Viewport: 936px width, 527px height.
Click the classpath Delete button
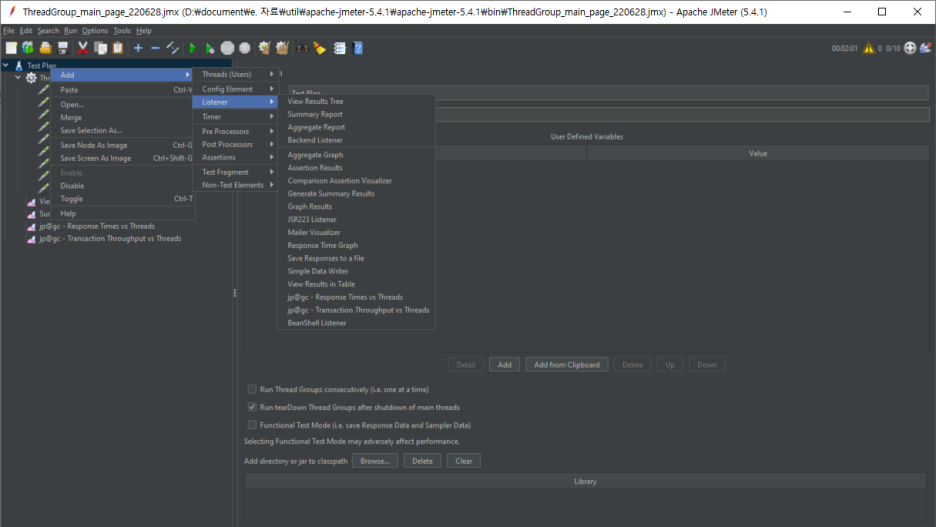422,461
